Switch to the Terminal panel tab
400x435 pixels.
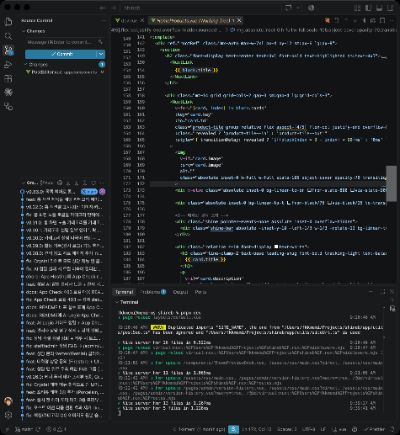tap(124, 292)
